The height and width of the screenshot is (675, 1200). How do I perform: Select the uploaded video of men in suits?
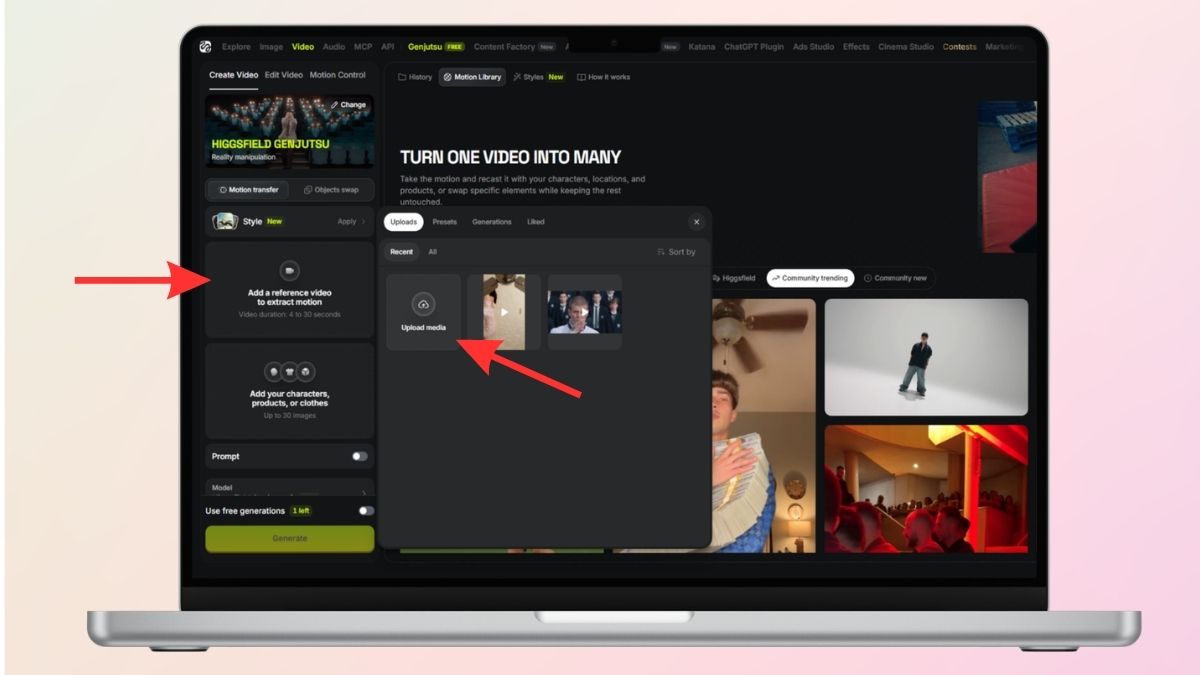pos(585,312)
